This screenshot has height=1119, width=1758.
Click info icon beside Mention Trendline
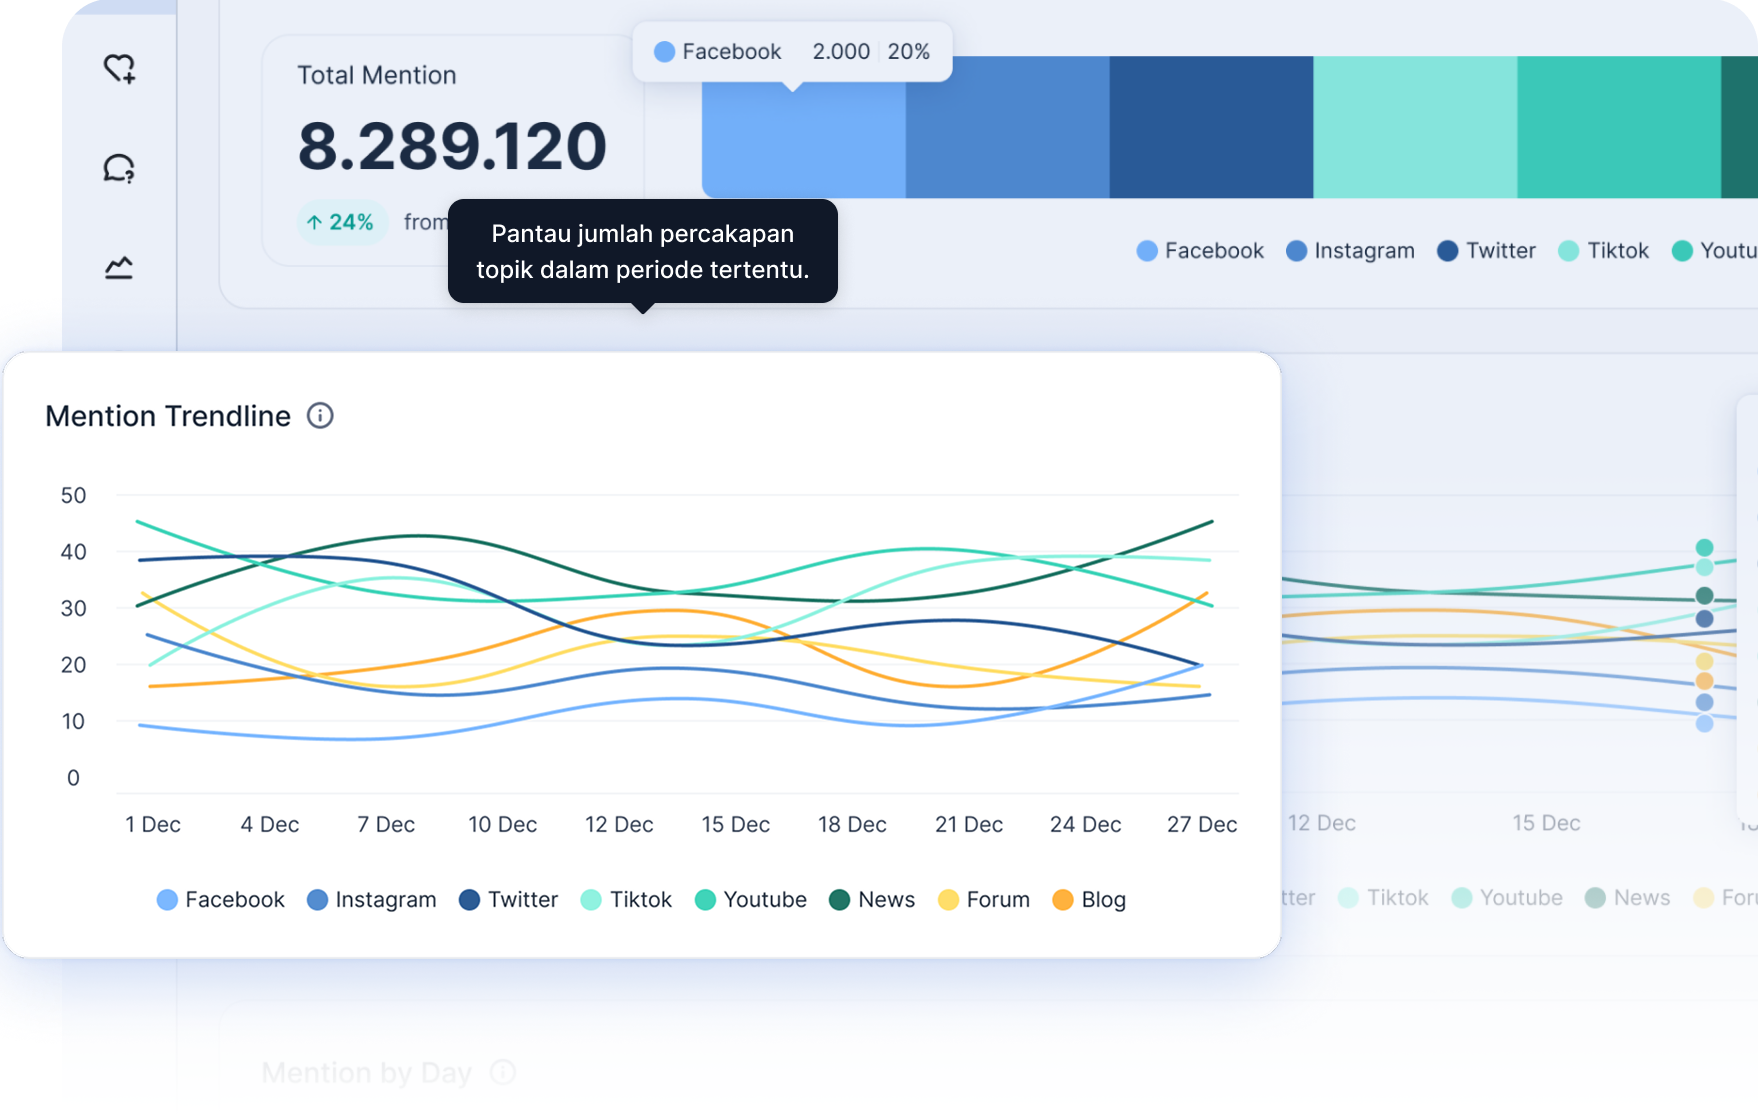[x=320, y=416]
